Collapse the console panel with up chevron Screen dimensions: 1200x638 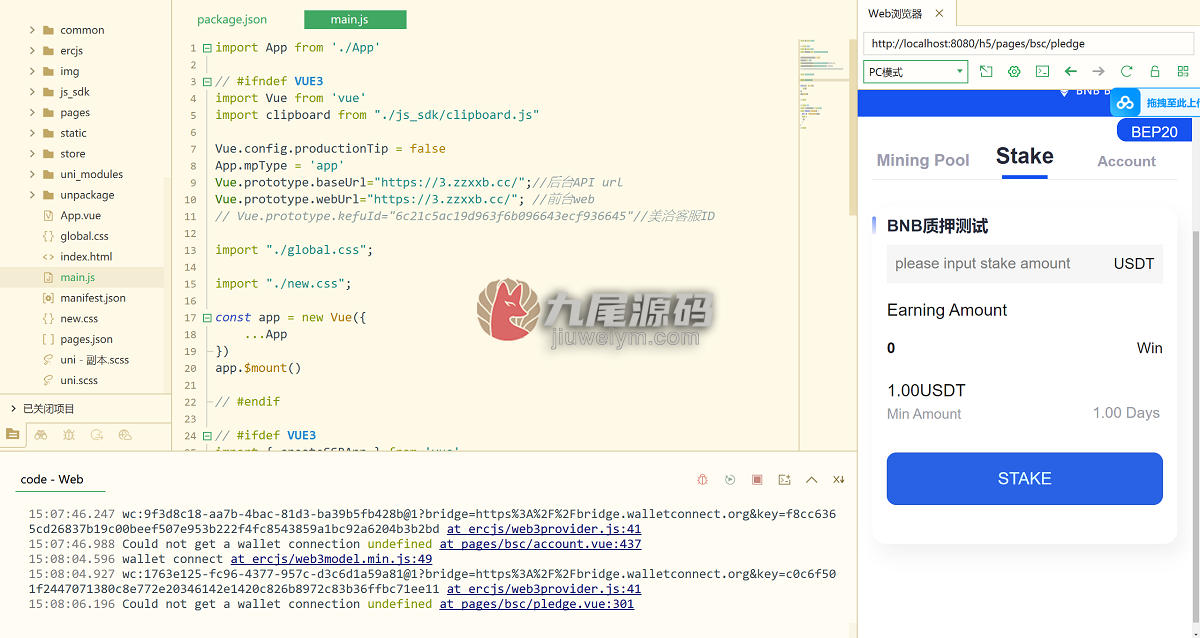[x=811, y=480]
